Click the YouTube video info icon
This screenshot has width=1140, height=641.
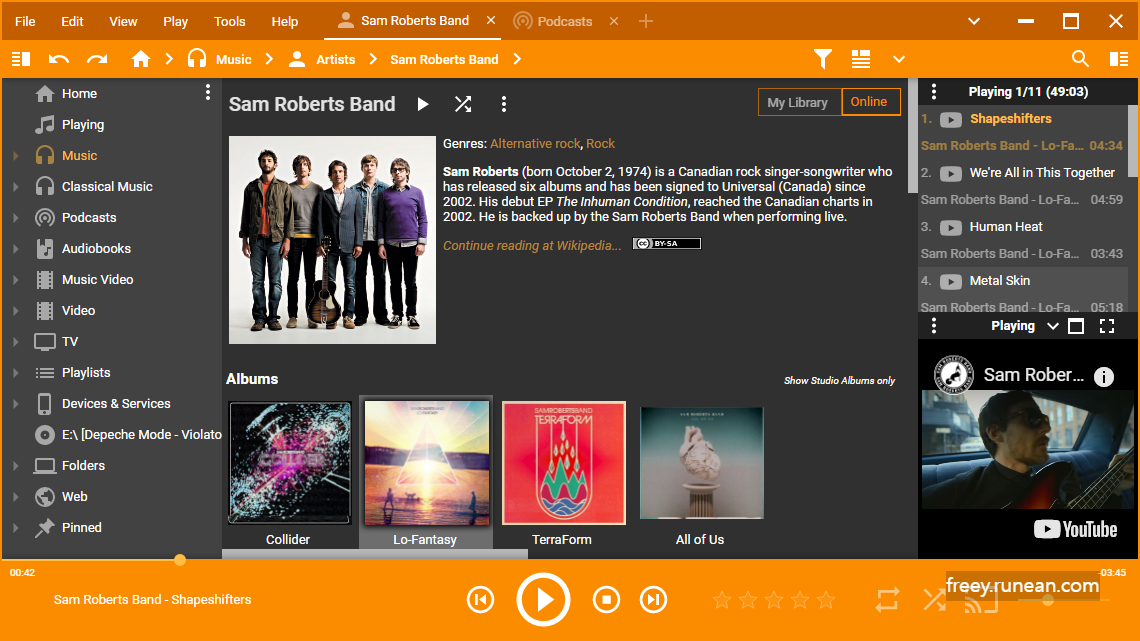1104,376
